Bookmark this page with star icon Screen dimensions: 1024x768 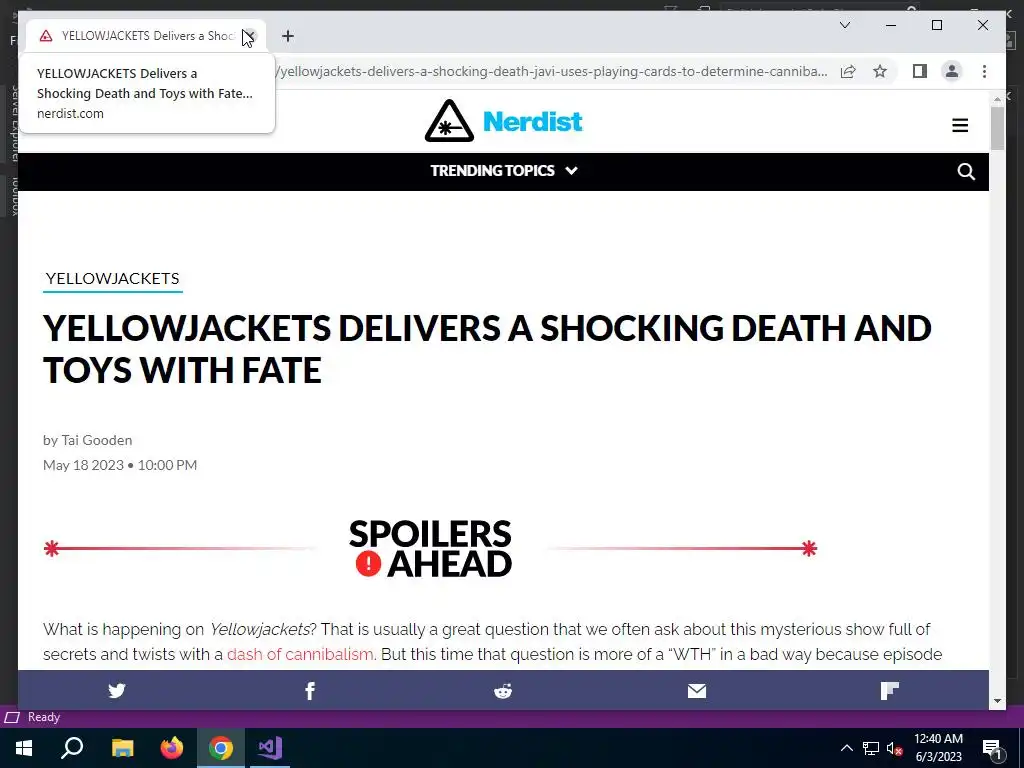[x=880, y=71]
